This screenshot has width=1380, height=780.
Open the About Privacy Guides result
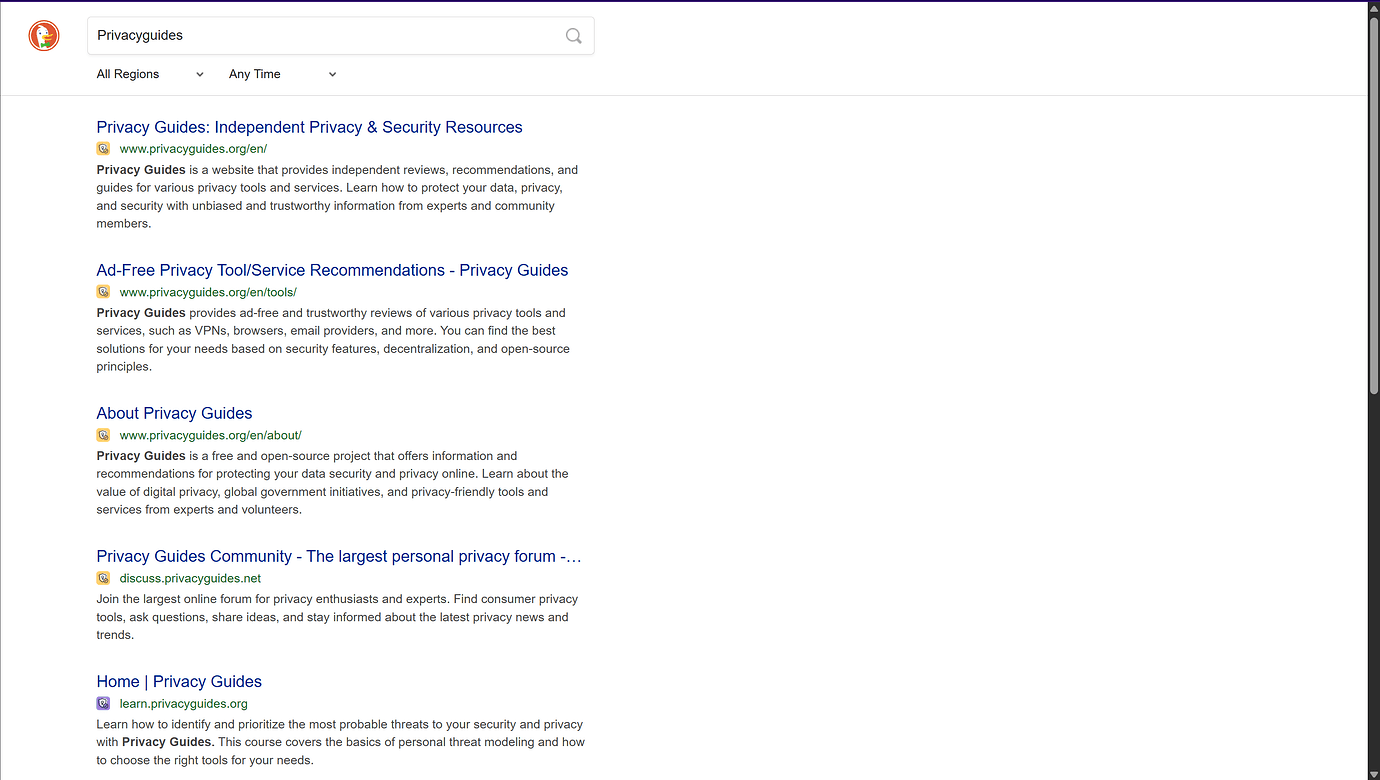tap(174, 413)
